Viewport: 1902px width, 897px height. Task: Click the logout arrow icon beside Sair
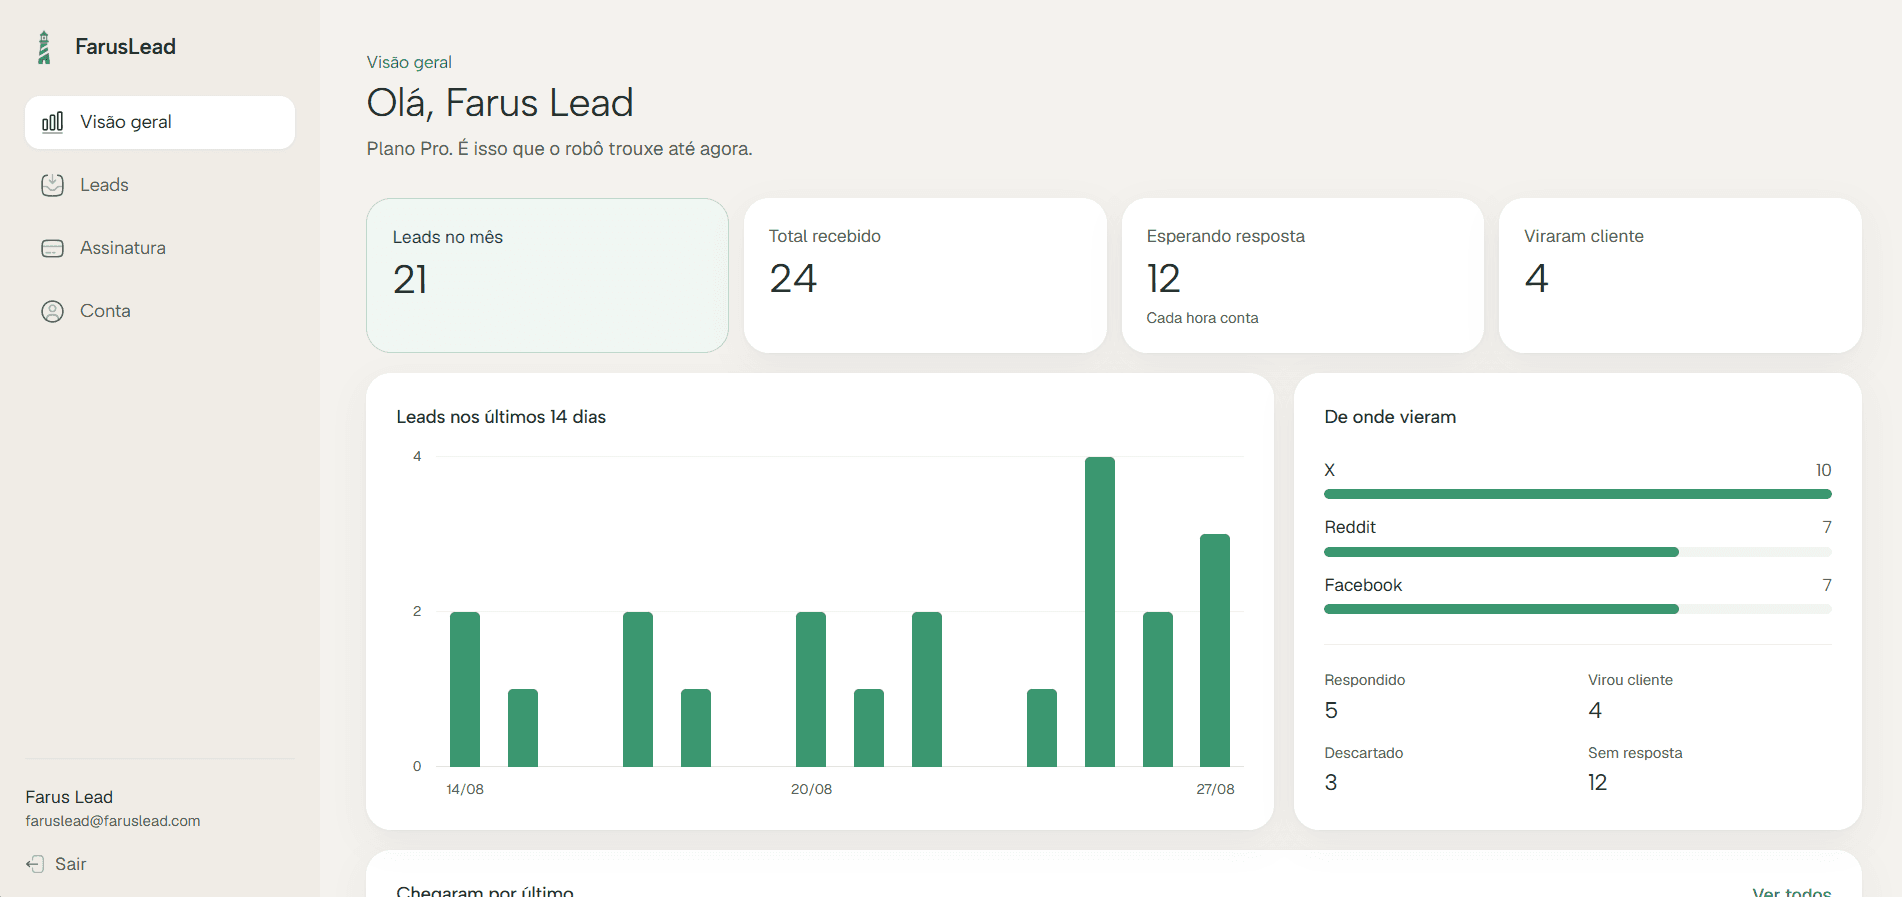pos(35,864)
